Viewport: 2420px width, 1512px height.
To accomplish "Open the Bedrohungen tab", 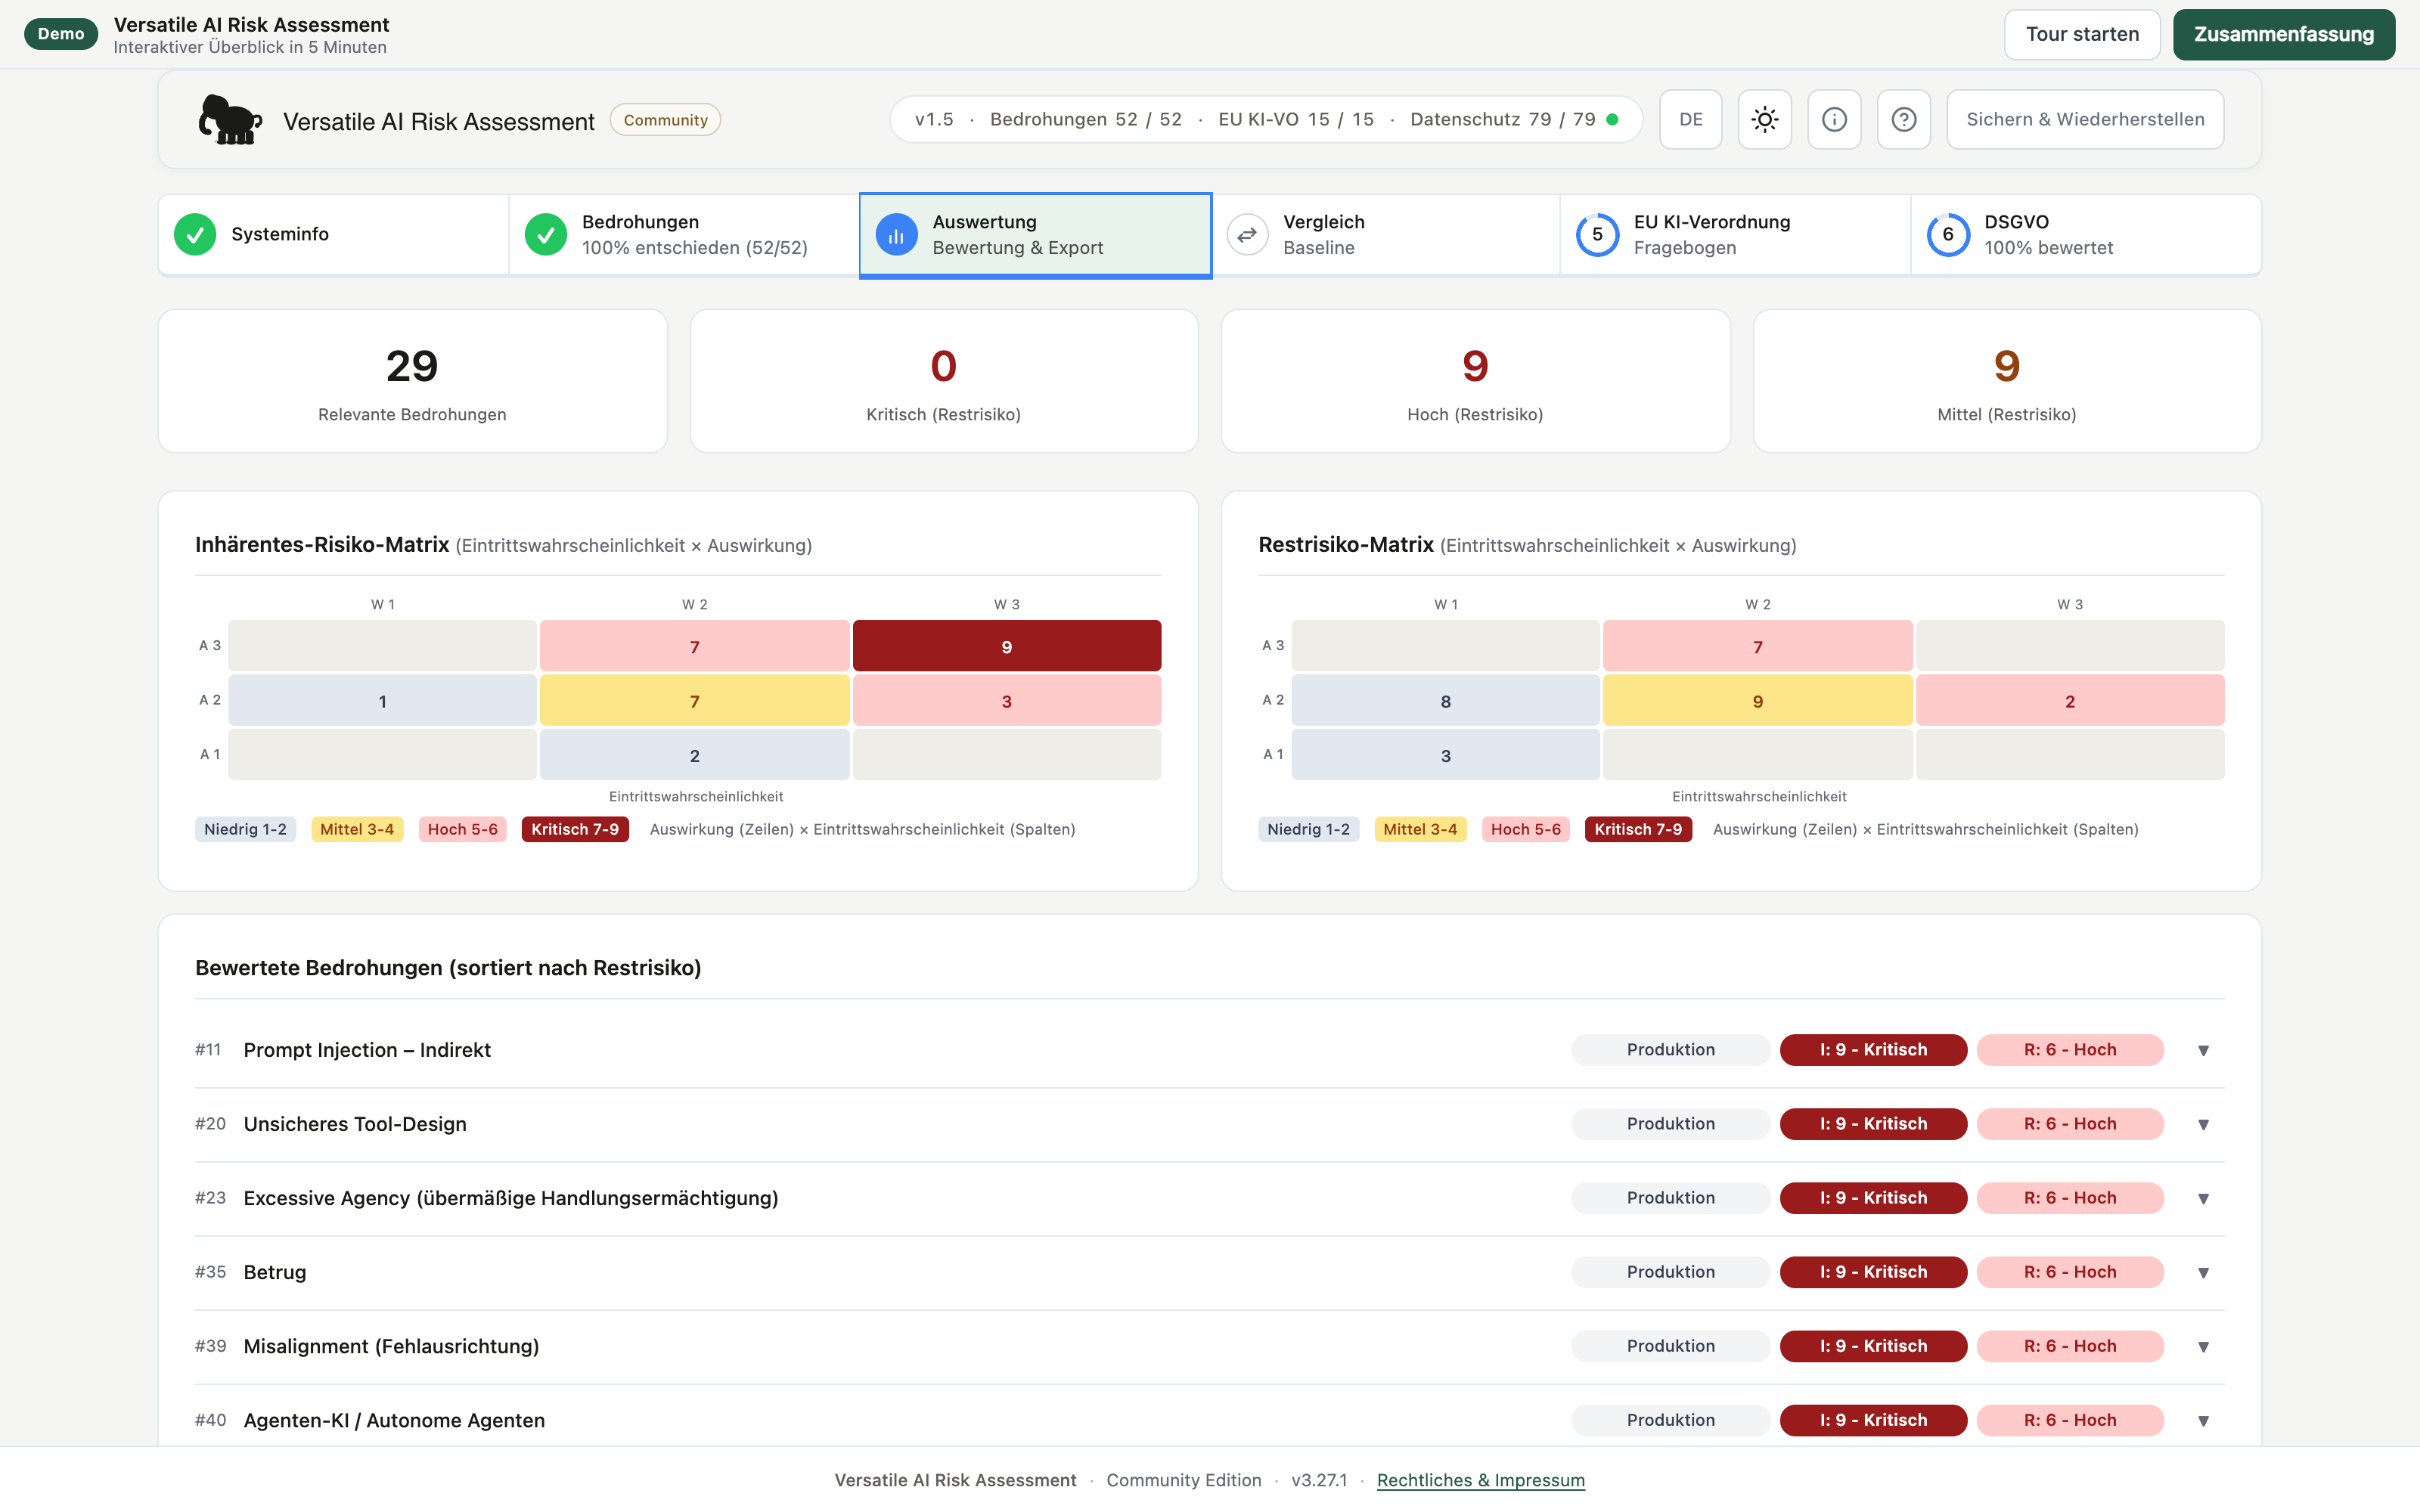I will (x=684, y=235).
